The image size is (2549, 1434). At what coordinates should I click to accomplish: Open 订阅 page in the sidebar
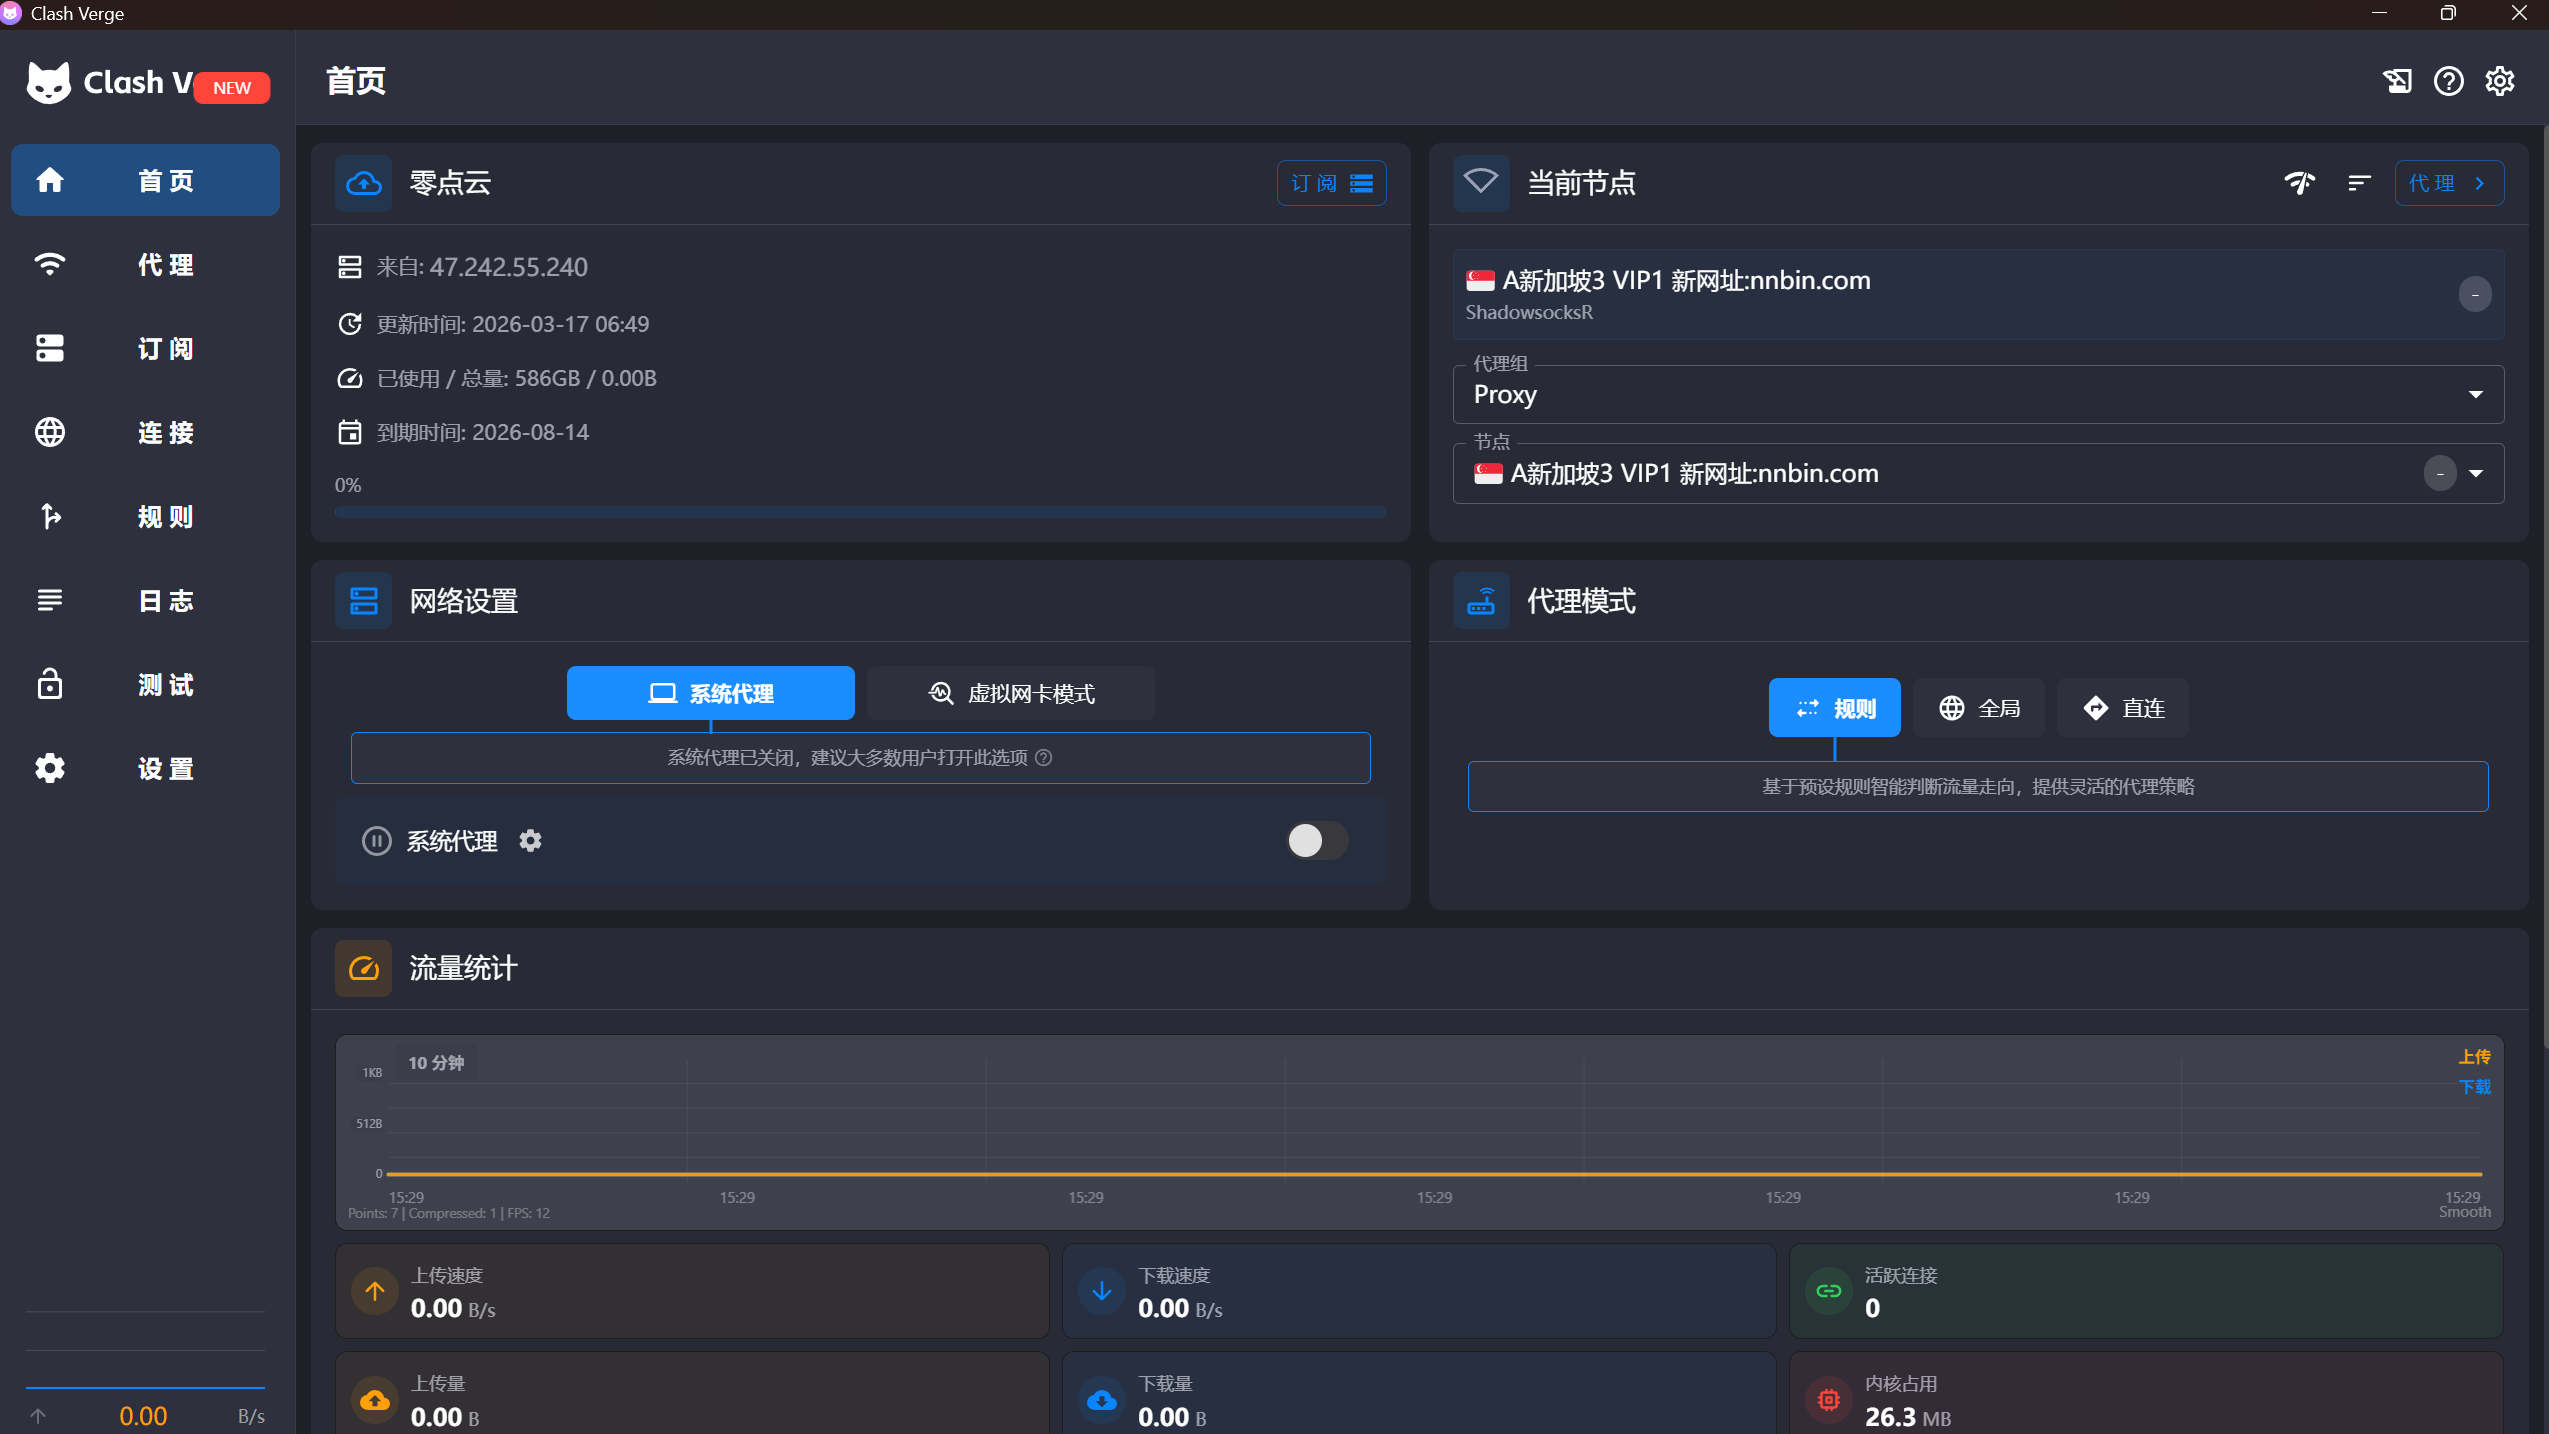coord(145,348)
